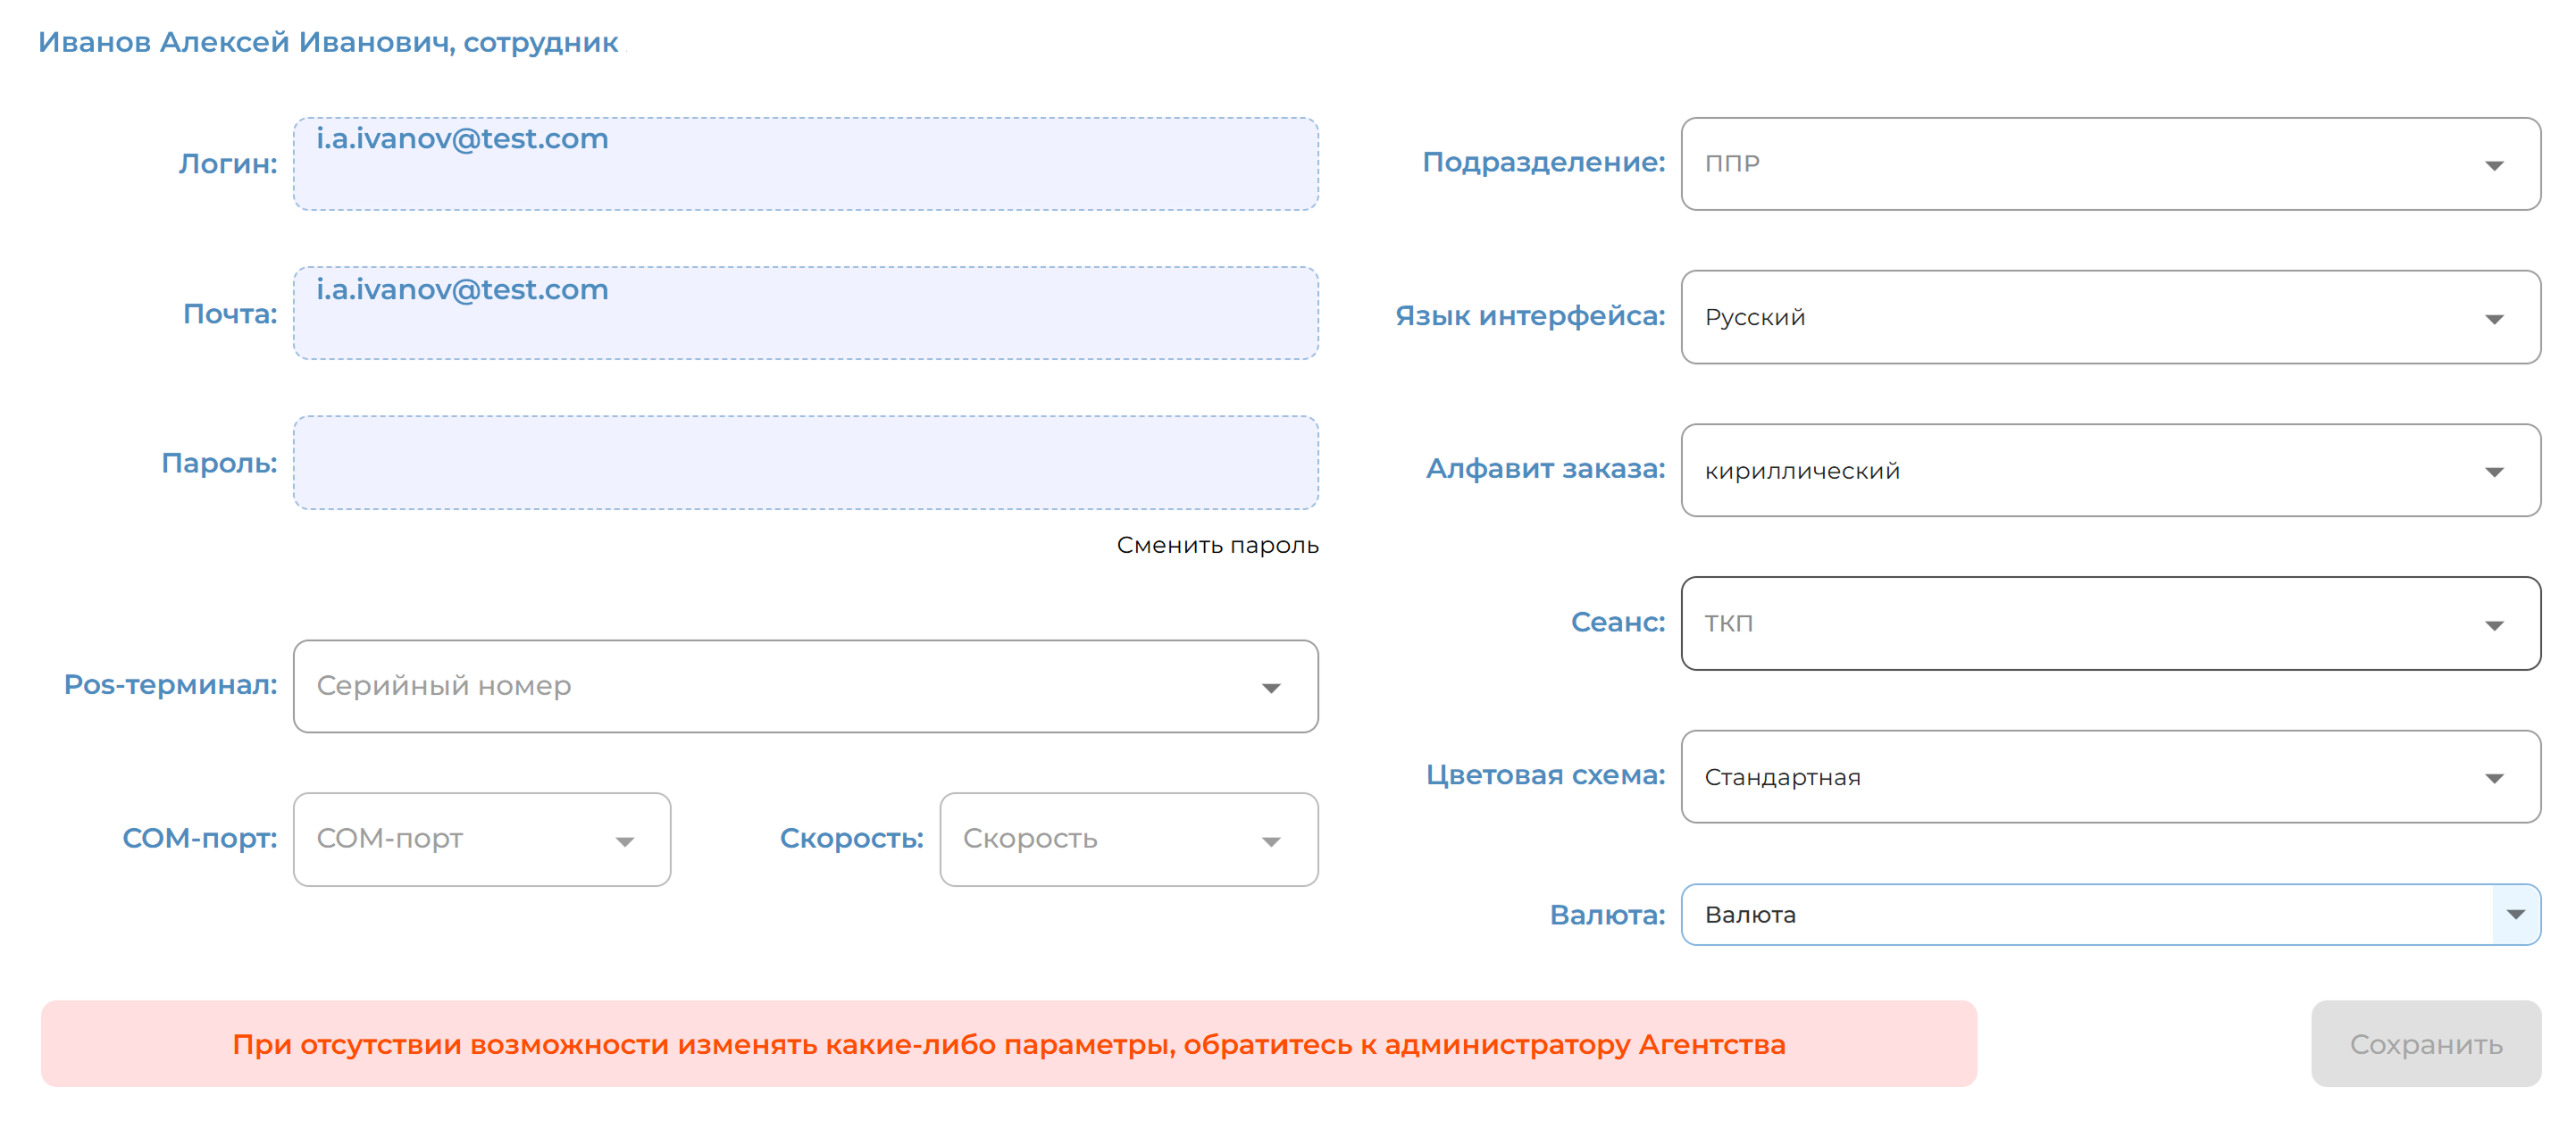Expand the Цветовая схема dropdown
The width and height of the screenshot is (2576, 1129).
coord(2100,775)
